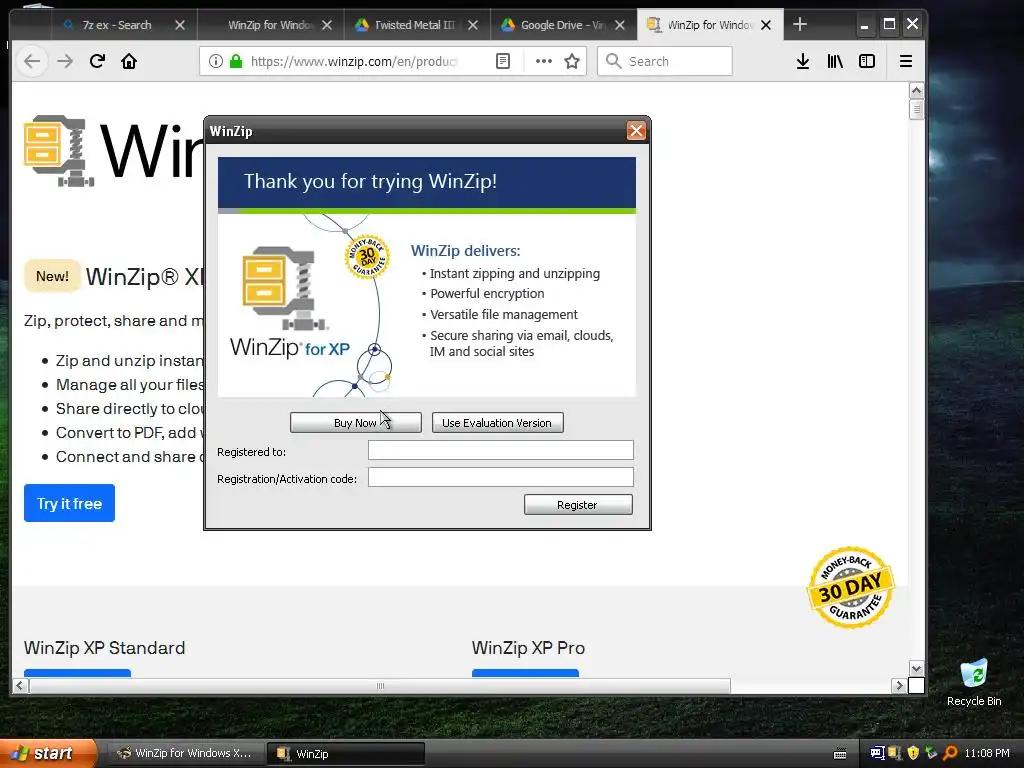Close the Twisted Metal III tab
This screenshot has height=768, width=1024.
(473, 25)
